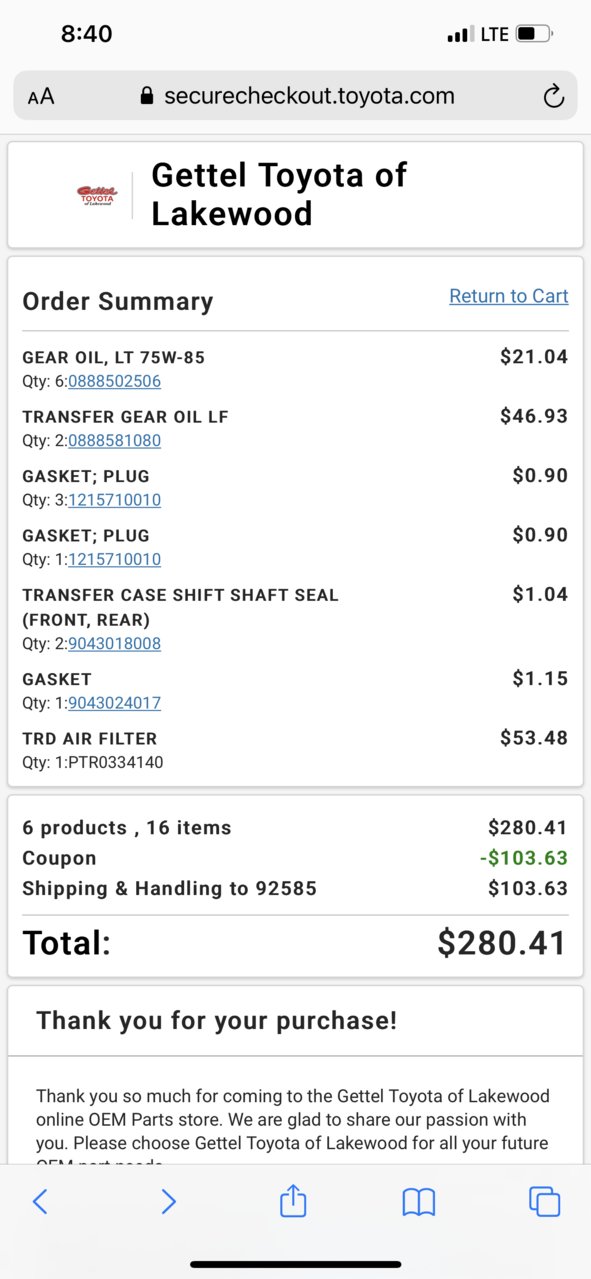The width and height of the screenshot is (591, 1279).
Task: Click the Return to Cart link
Action: tap(508, 296)
